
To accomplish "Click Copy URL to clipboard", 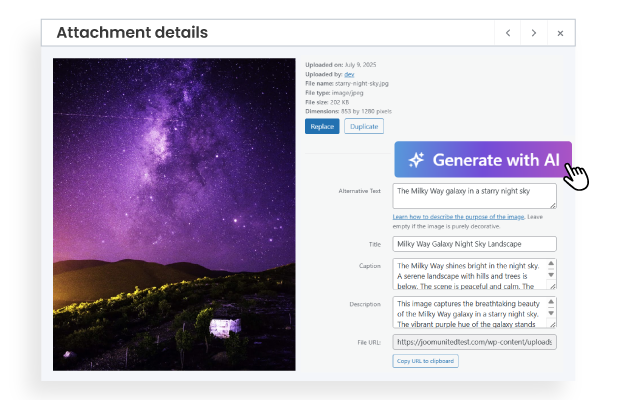I will 425,360.
